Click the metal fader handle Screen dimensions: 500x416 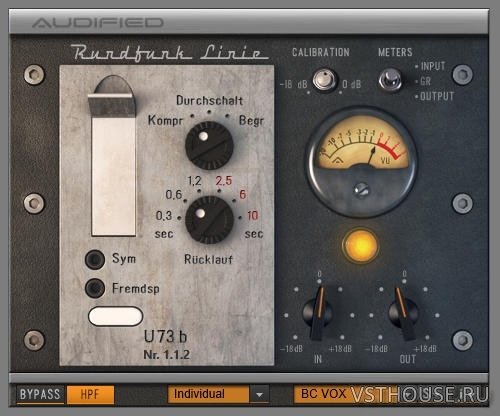(112, 105)
